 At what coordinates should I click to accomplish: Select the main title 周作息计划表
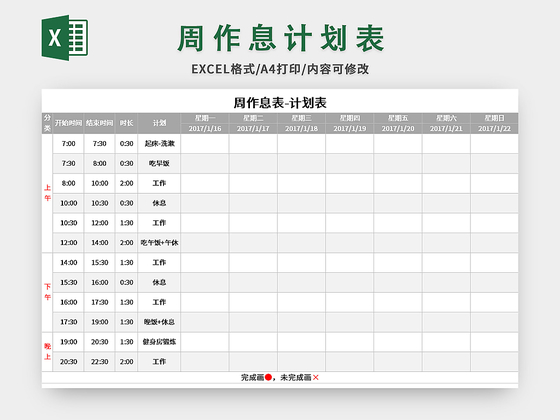(x=280, y=38)
